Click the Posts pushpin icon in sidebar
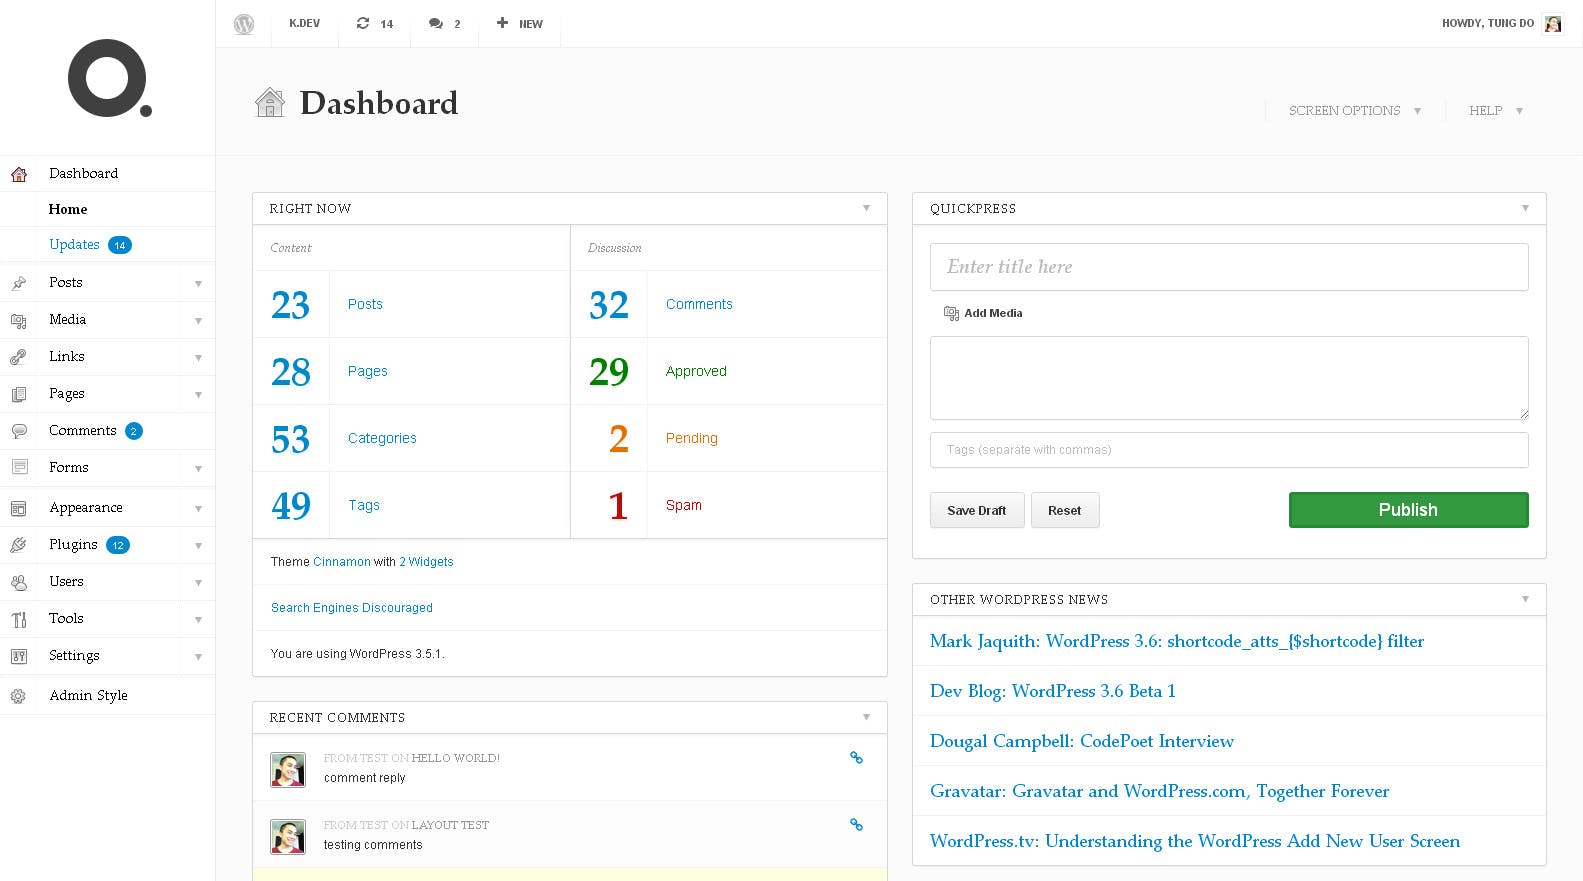The width and height of the screenshot is (1583, 881). tap(19, 283)
